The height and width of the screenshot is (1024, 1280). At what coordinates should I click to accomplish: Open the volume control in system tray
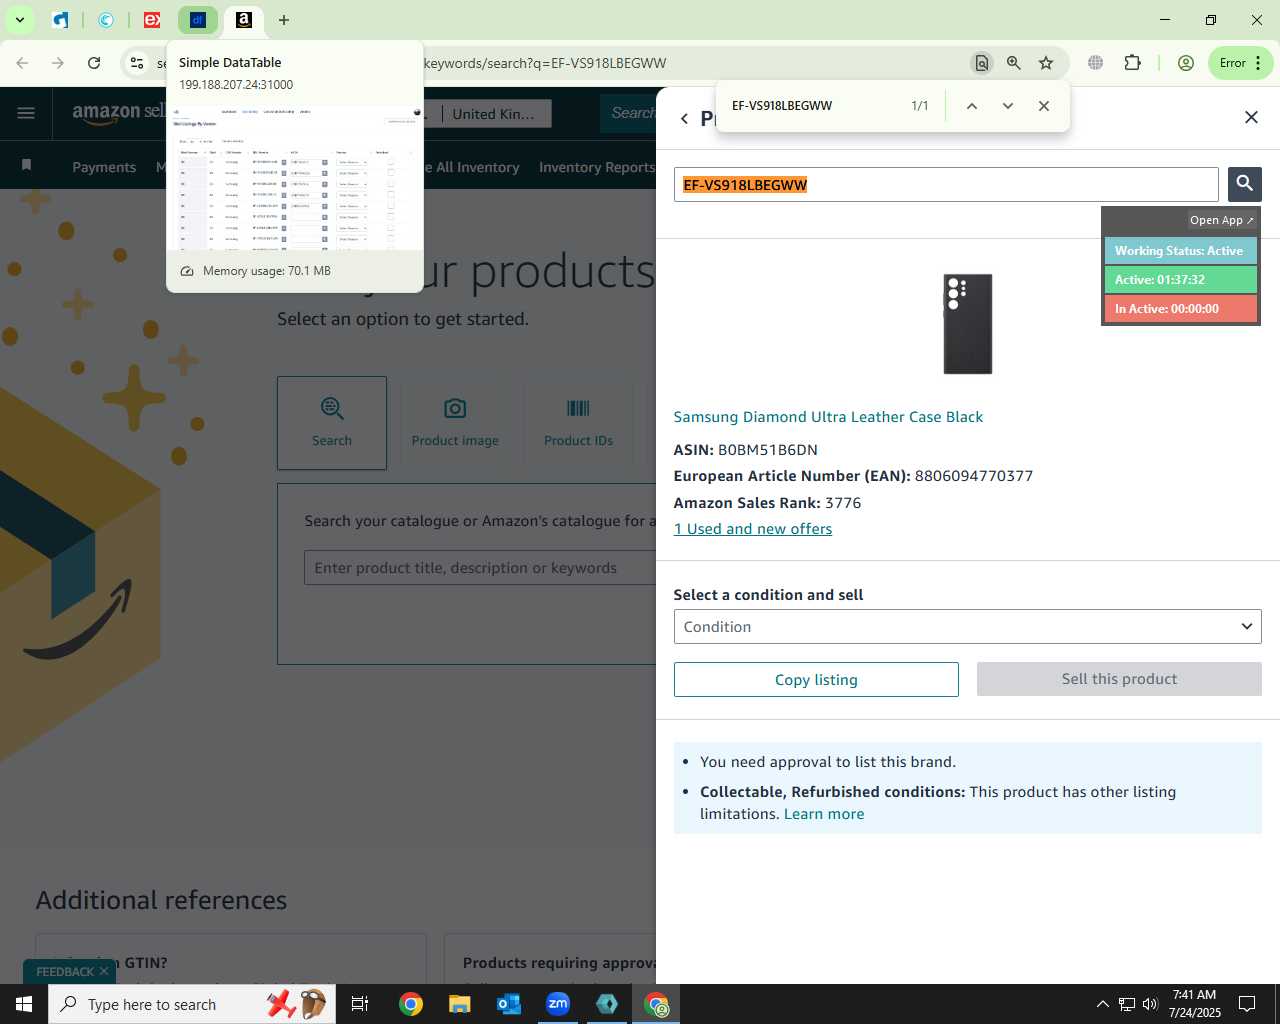point(1150,1004)
